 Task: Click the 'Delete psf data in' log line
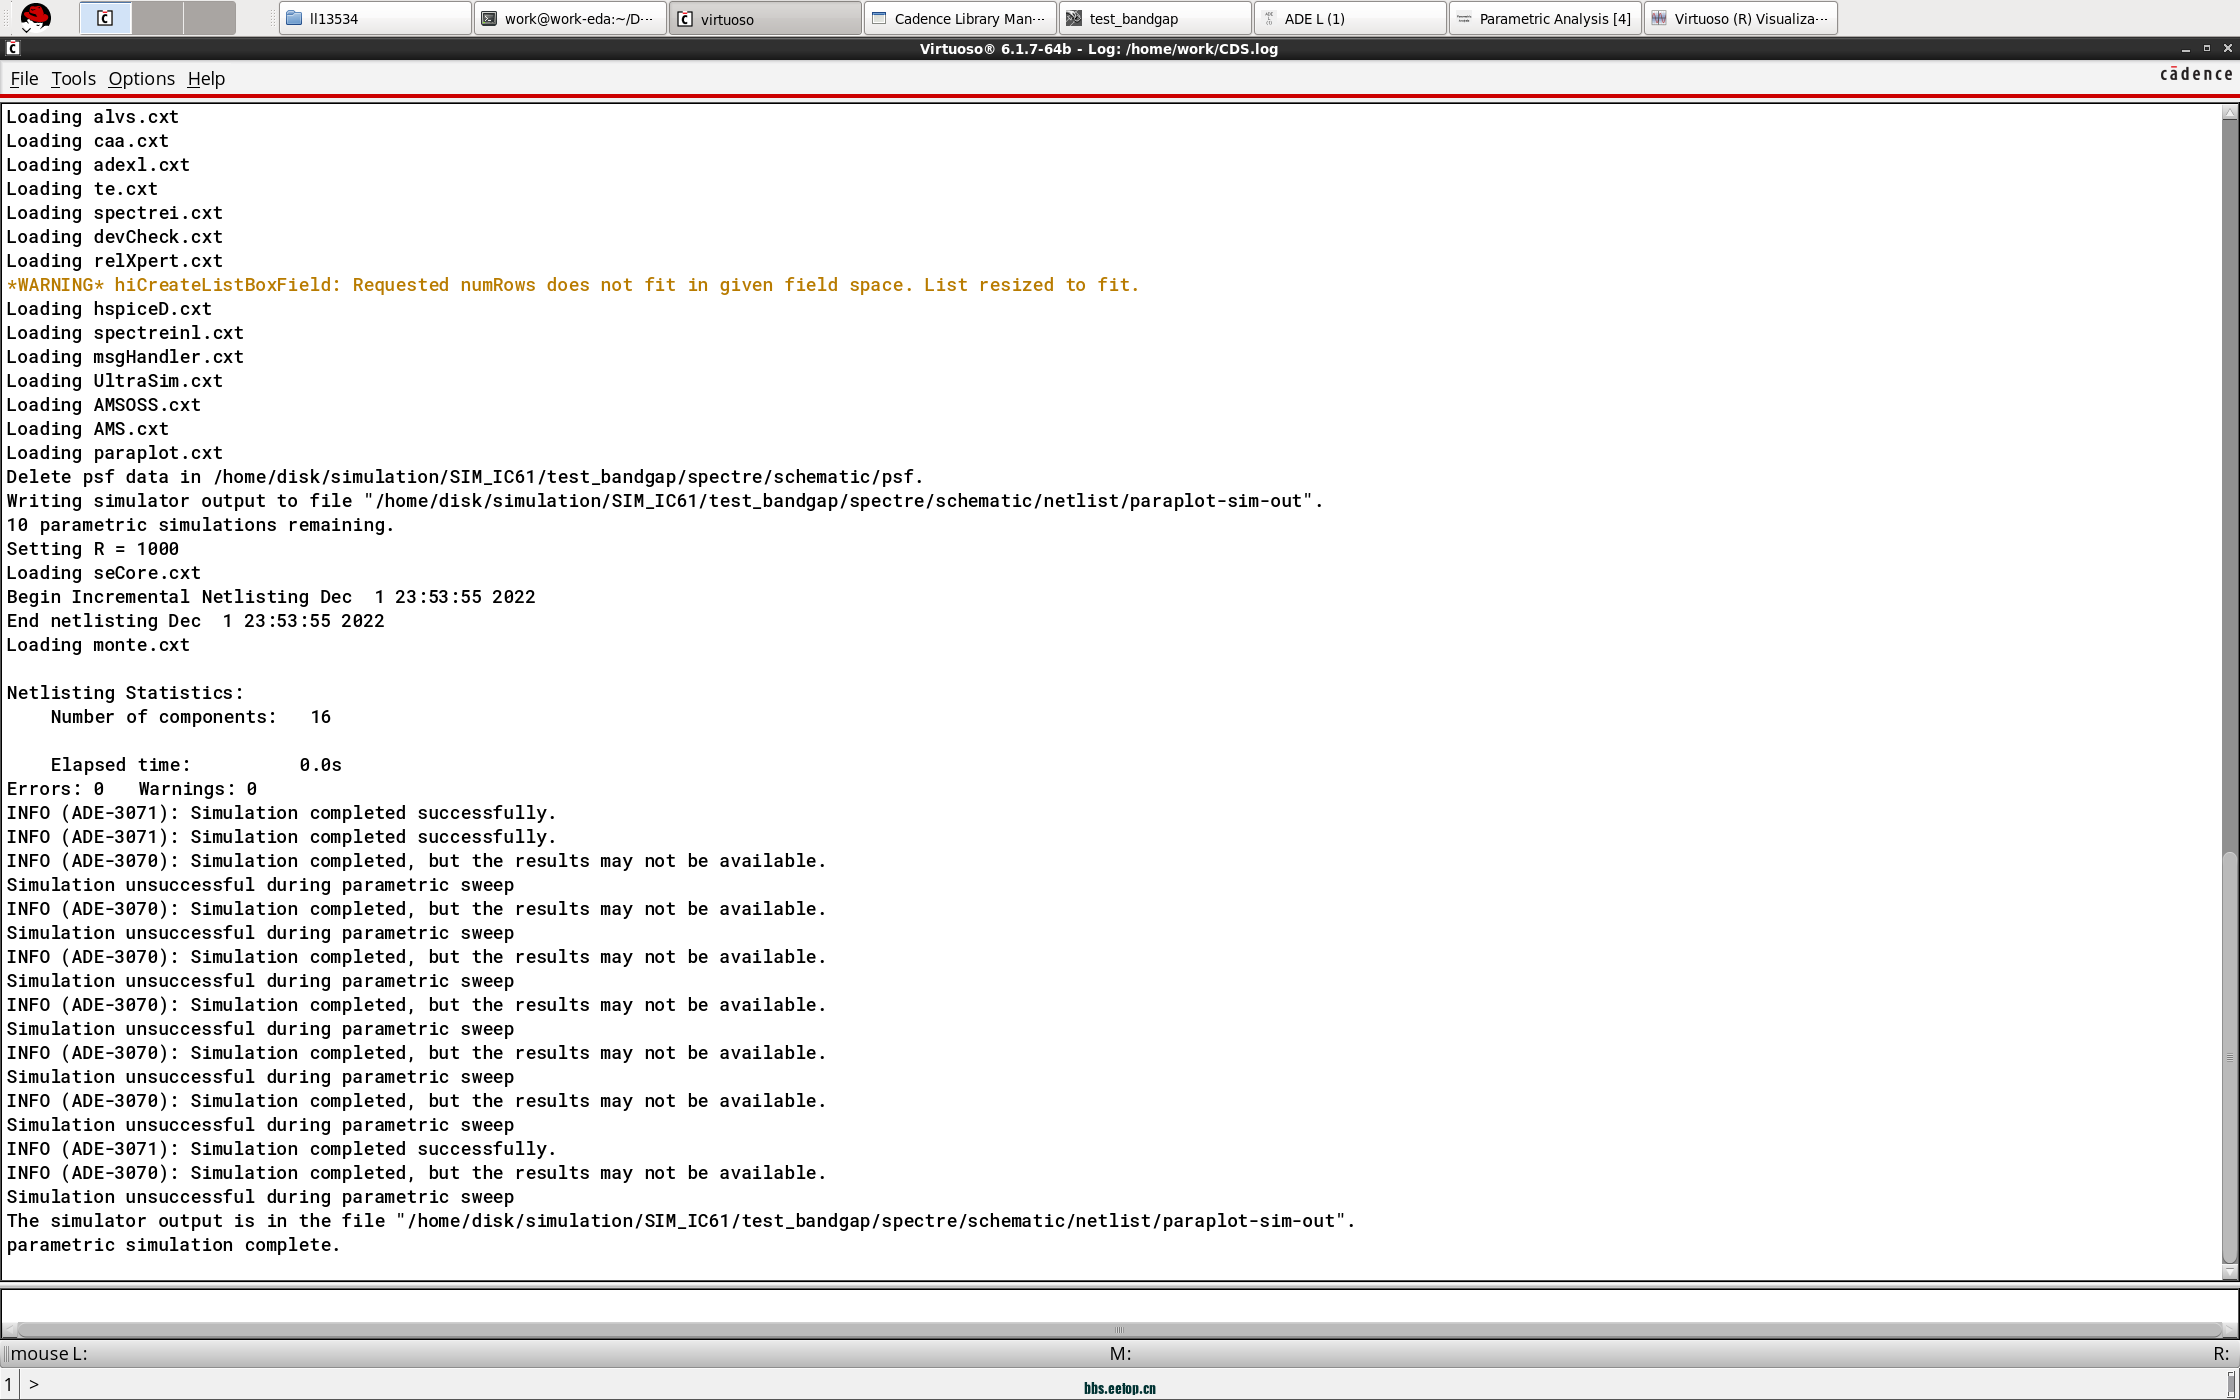point(465,477)
